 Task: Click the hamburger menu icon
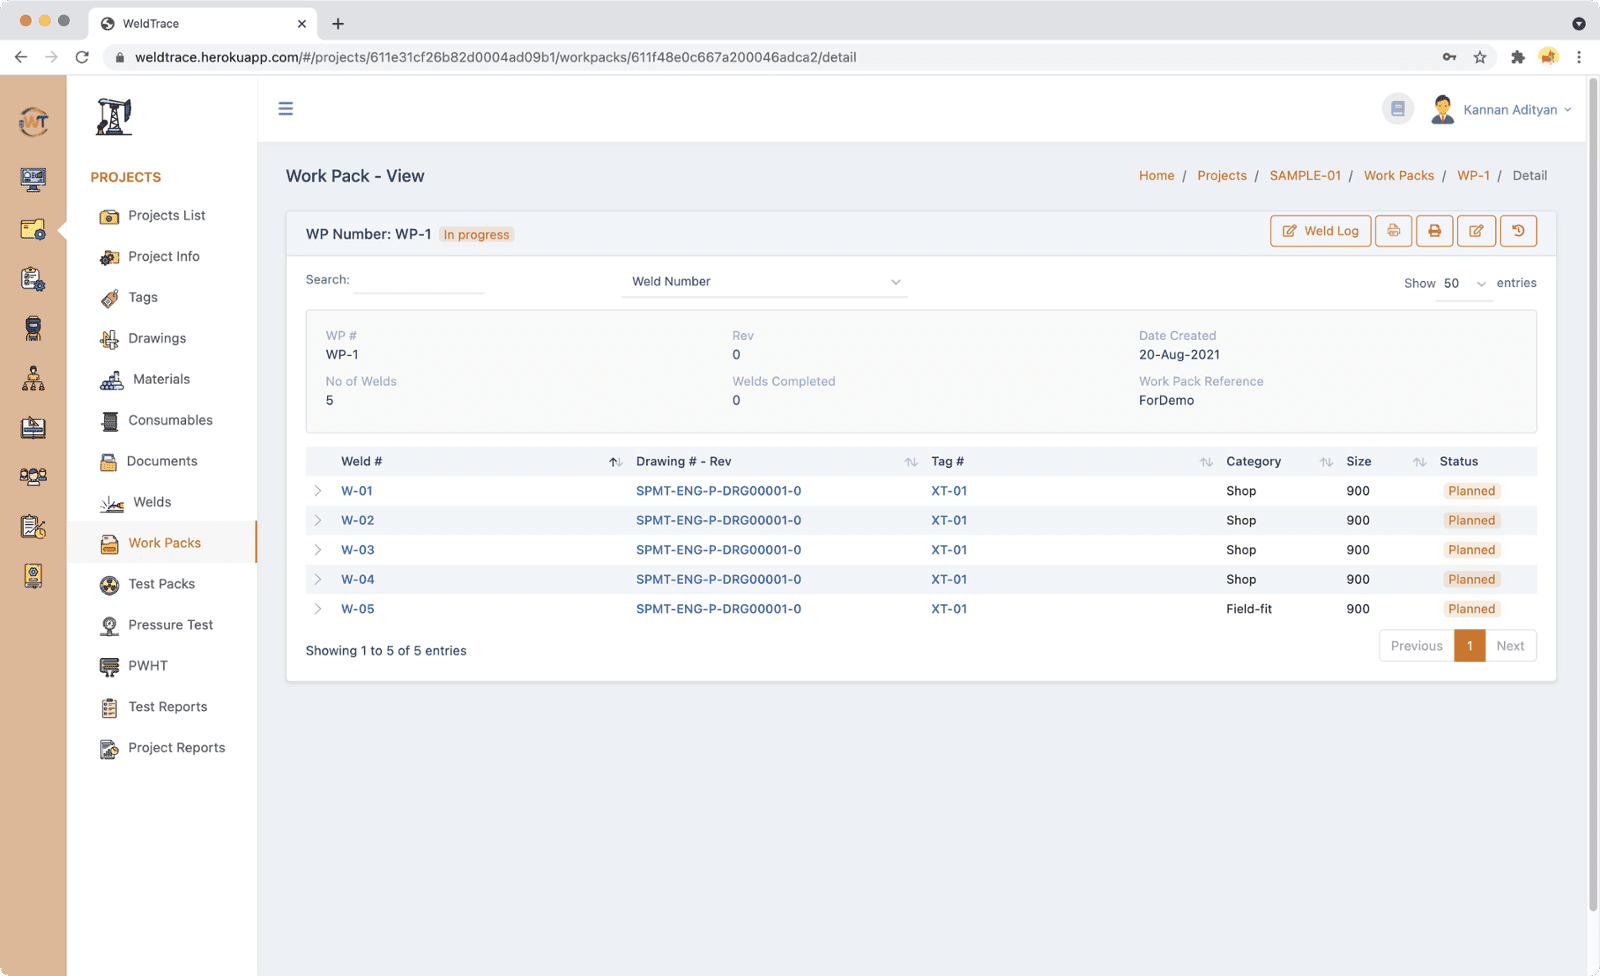point(286,109)
